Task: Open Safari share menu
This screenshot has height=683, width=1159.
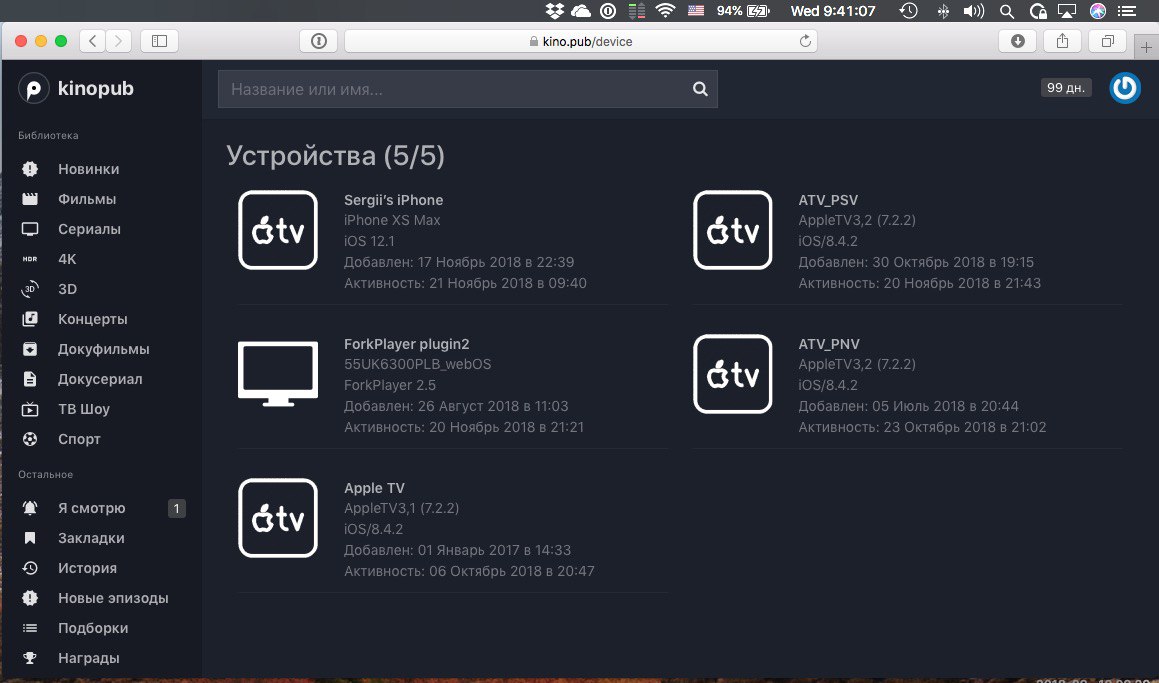Action: [x=1062, y=41]
